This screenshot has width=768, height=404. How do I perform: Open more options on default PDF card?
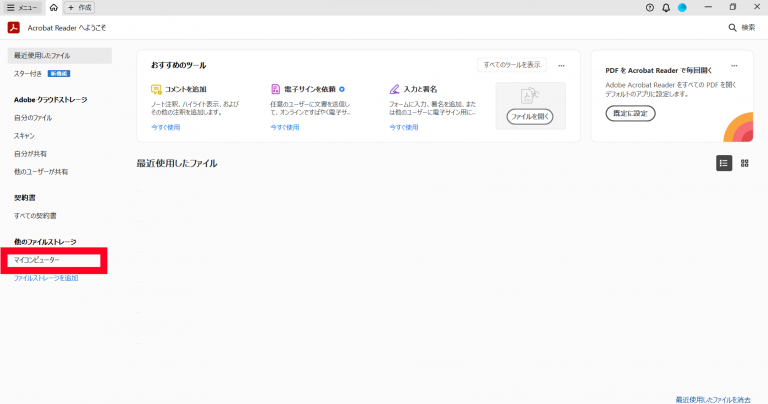tap(734, 65)
